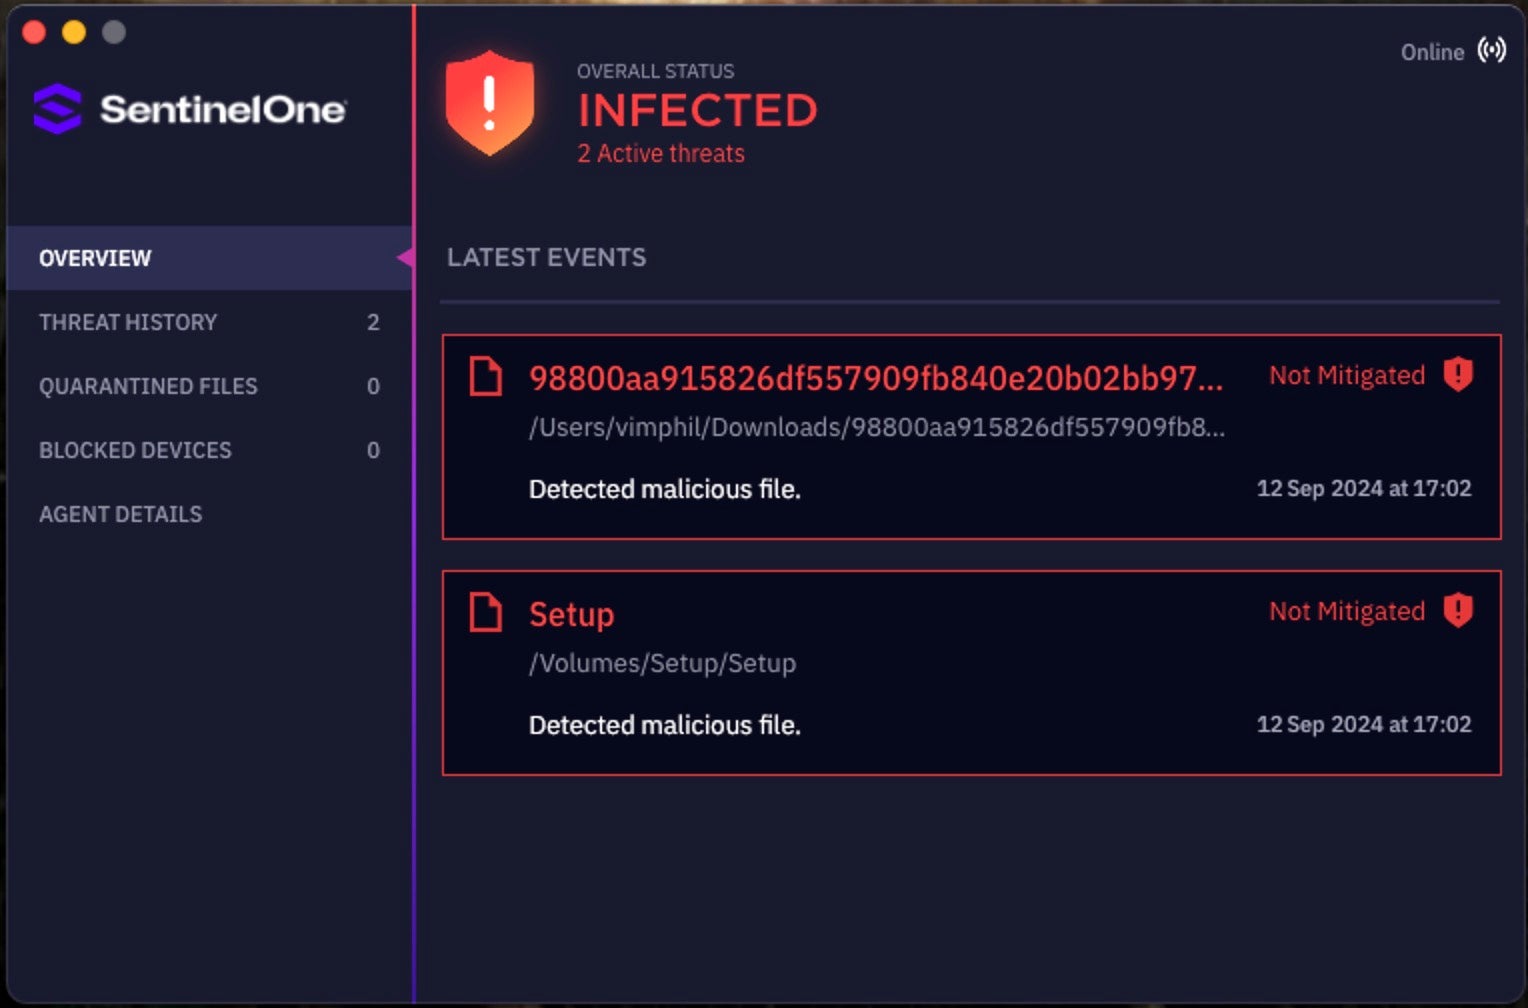1528x1008 pixels.
Task: Click the /Users/vimphil/Downloads file path
Action: 876,427
